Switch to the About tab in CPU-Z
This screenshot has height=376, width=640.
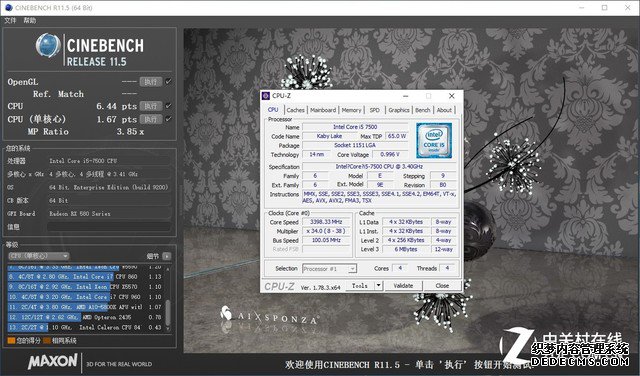click(x=444, y=110)
